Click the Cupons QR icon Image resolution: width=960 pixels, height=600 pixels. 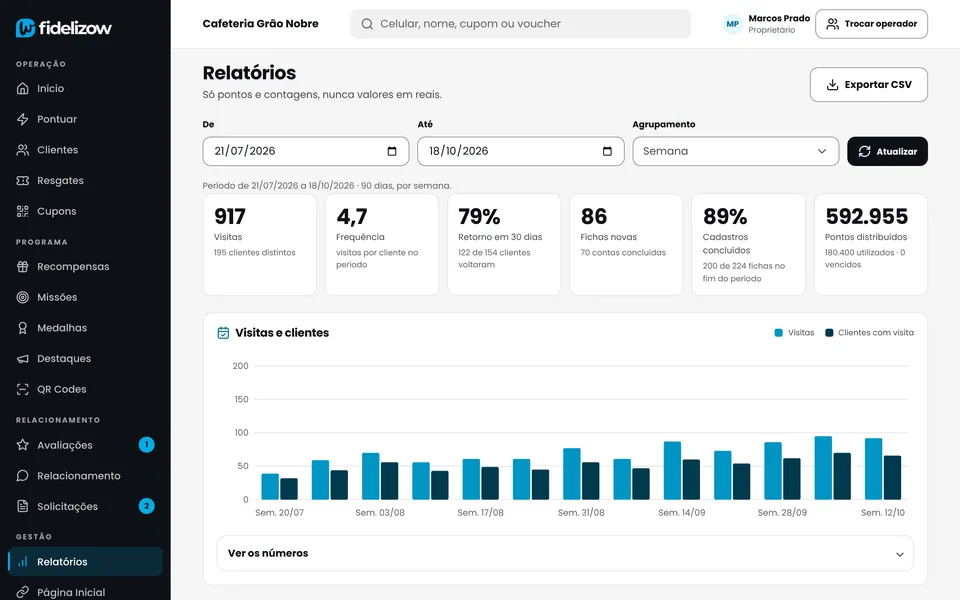point(23,211)
